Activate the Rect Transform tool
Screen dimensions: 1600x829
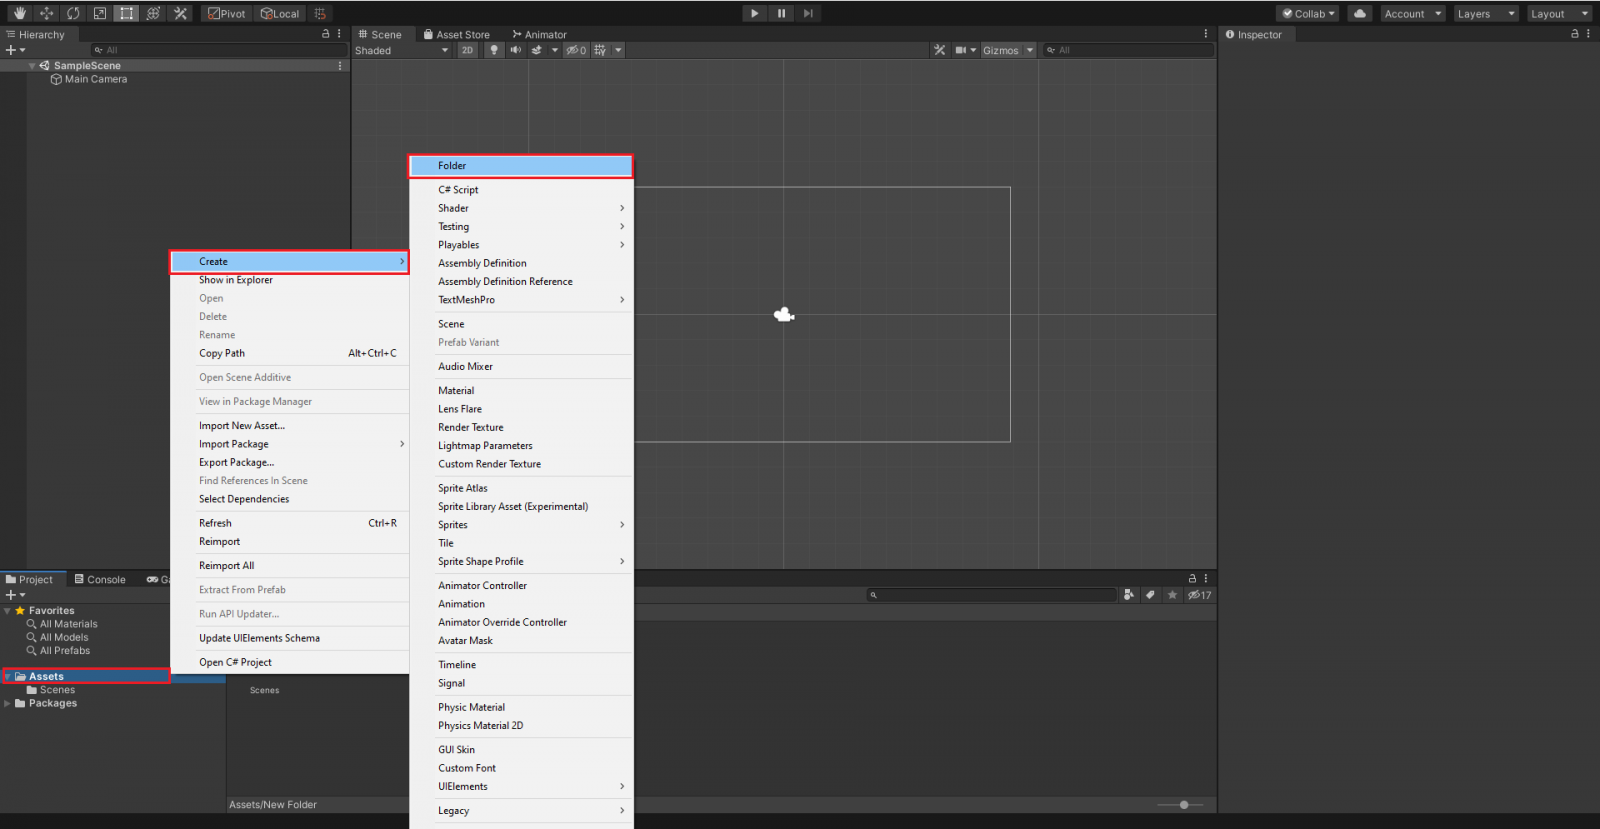(126, 13)
